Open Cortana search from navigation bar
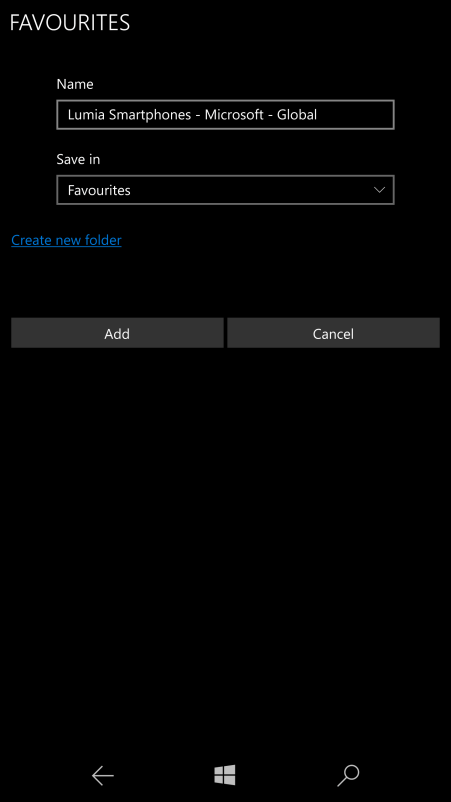Image resolution: width=451 pixels, height=802 pixels. tap(348, 775)
